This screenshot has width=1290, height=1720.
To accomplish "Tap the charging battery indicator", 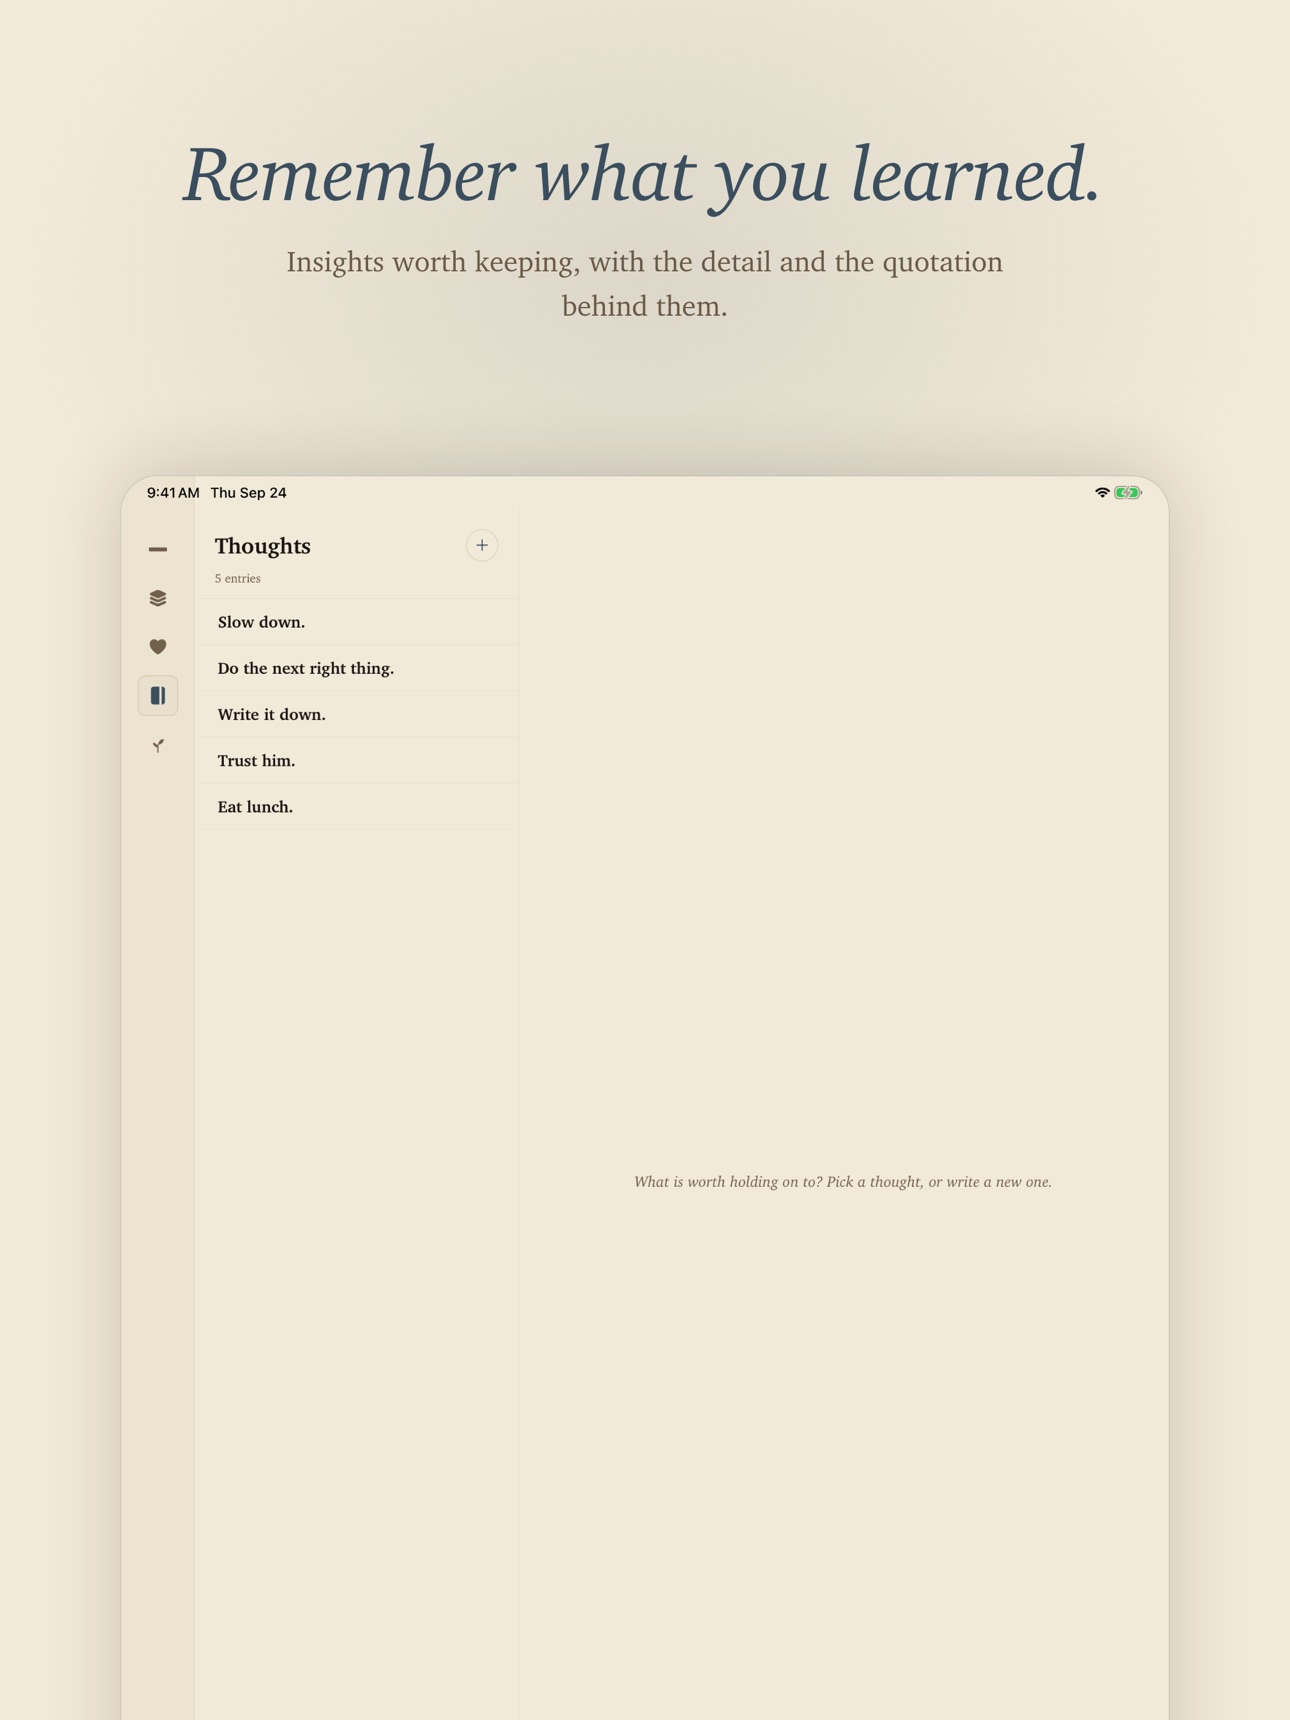I will [1128, 492].
